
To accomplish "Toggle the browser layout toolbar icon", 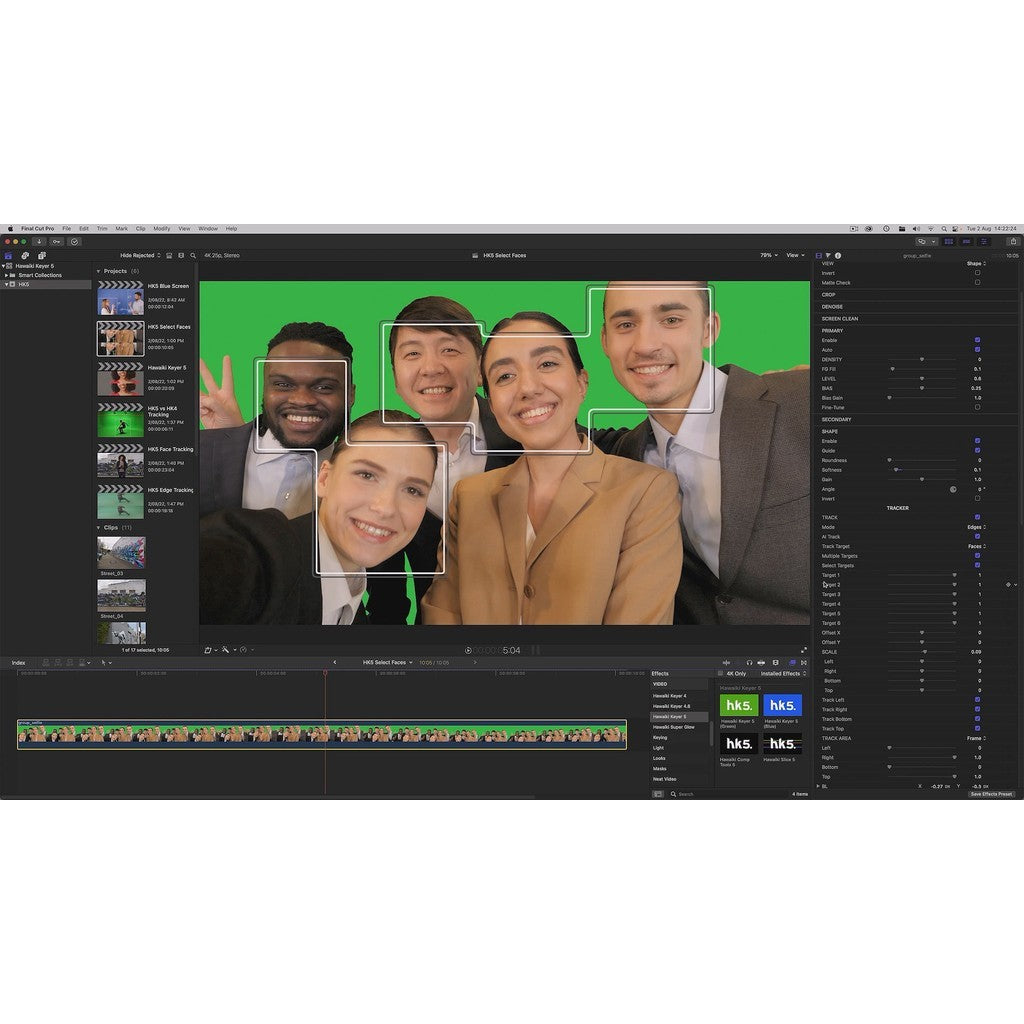I will [x=949, y=242].
